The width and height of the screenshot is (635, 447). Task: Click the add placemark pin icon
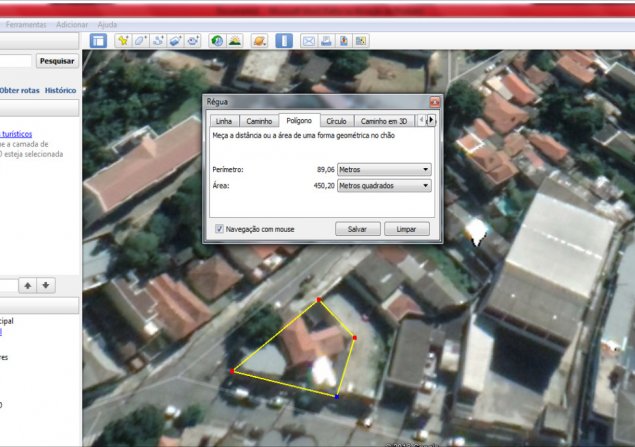tap(123, 41)
